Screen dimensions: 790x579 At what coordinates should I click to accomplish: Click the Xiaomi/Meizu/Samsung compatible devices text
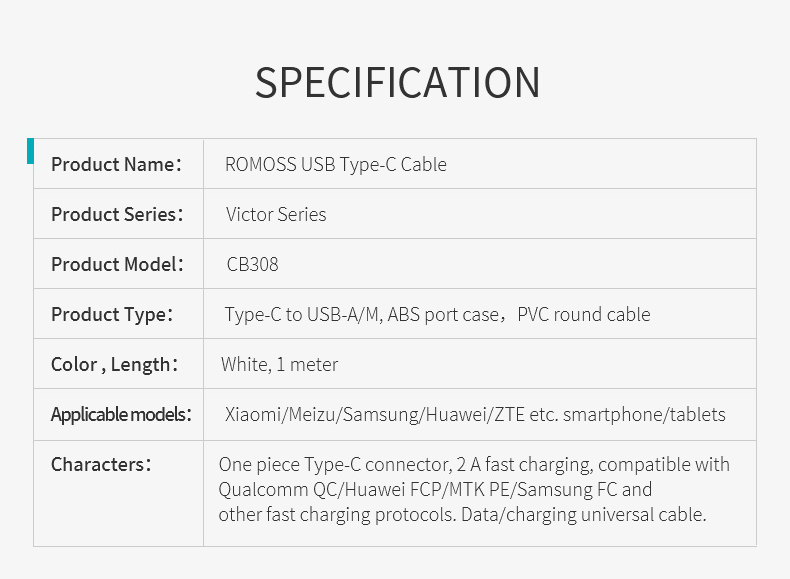(x=475, y=415)
